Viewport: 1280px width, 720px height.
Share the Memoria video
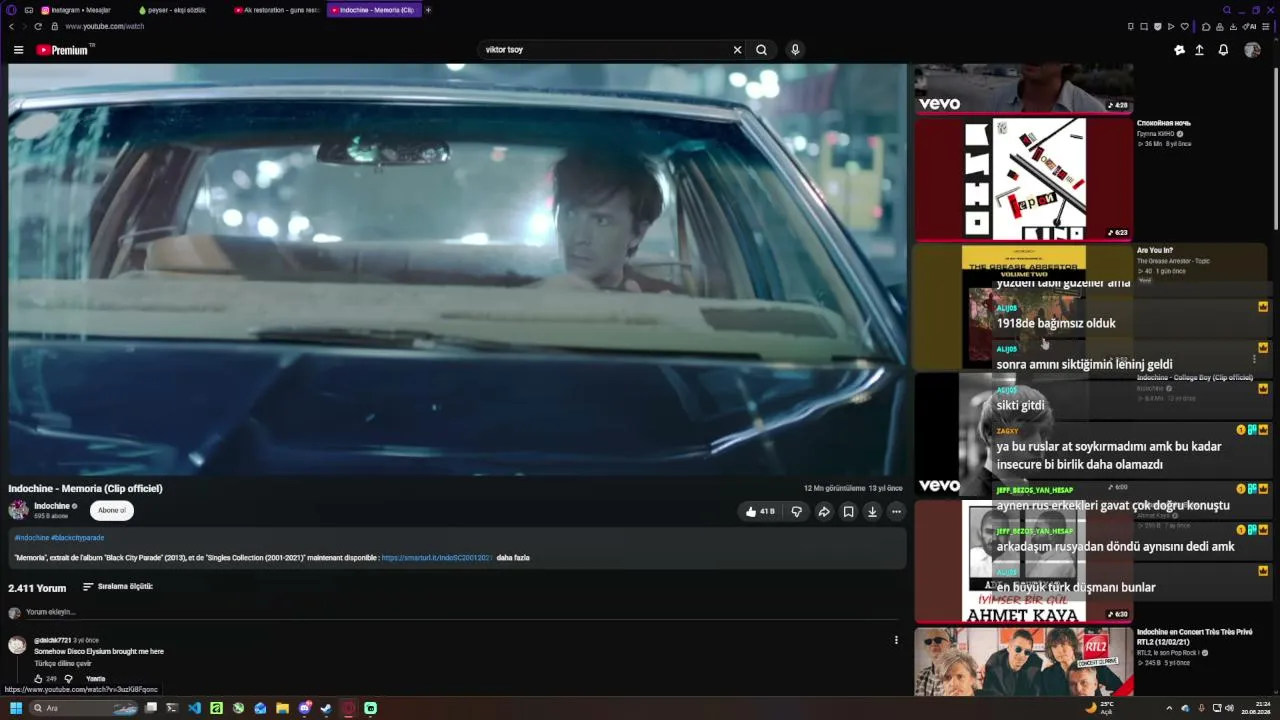click(824, 511)
